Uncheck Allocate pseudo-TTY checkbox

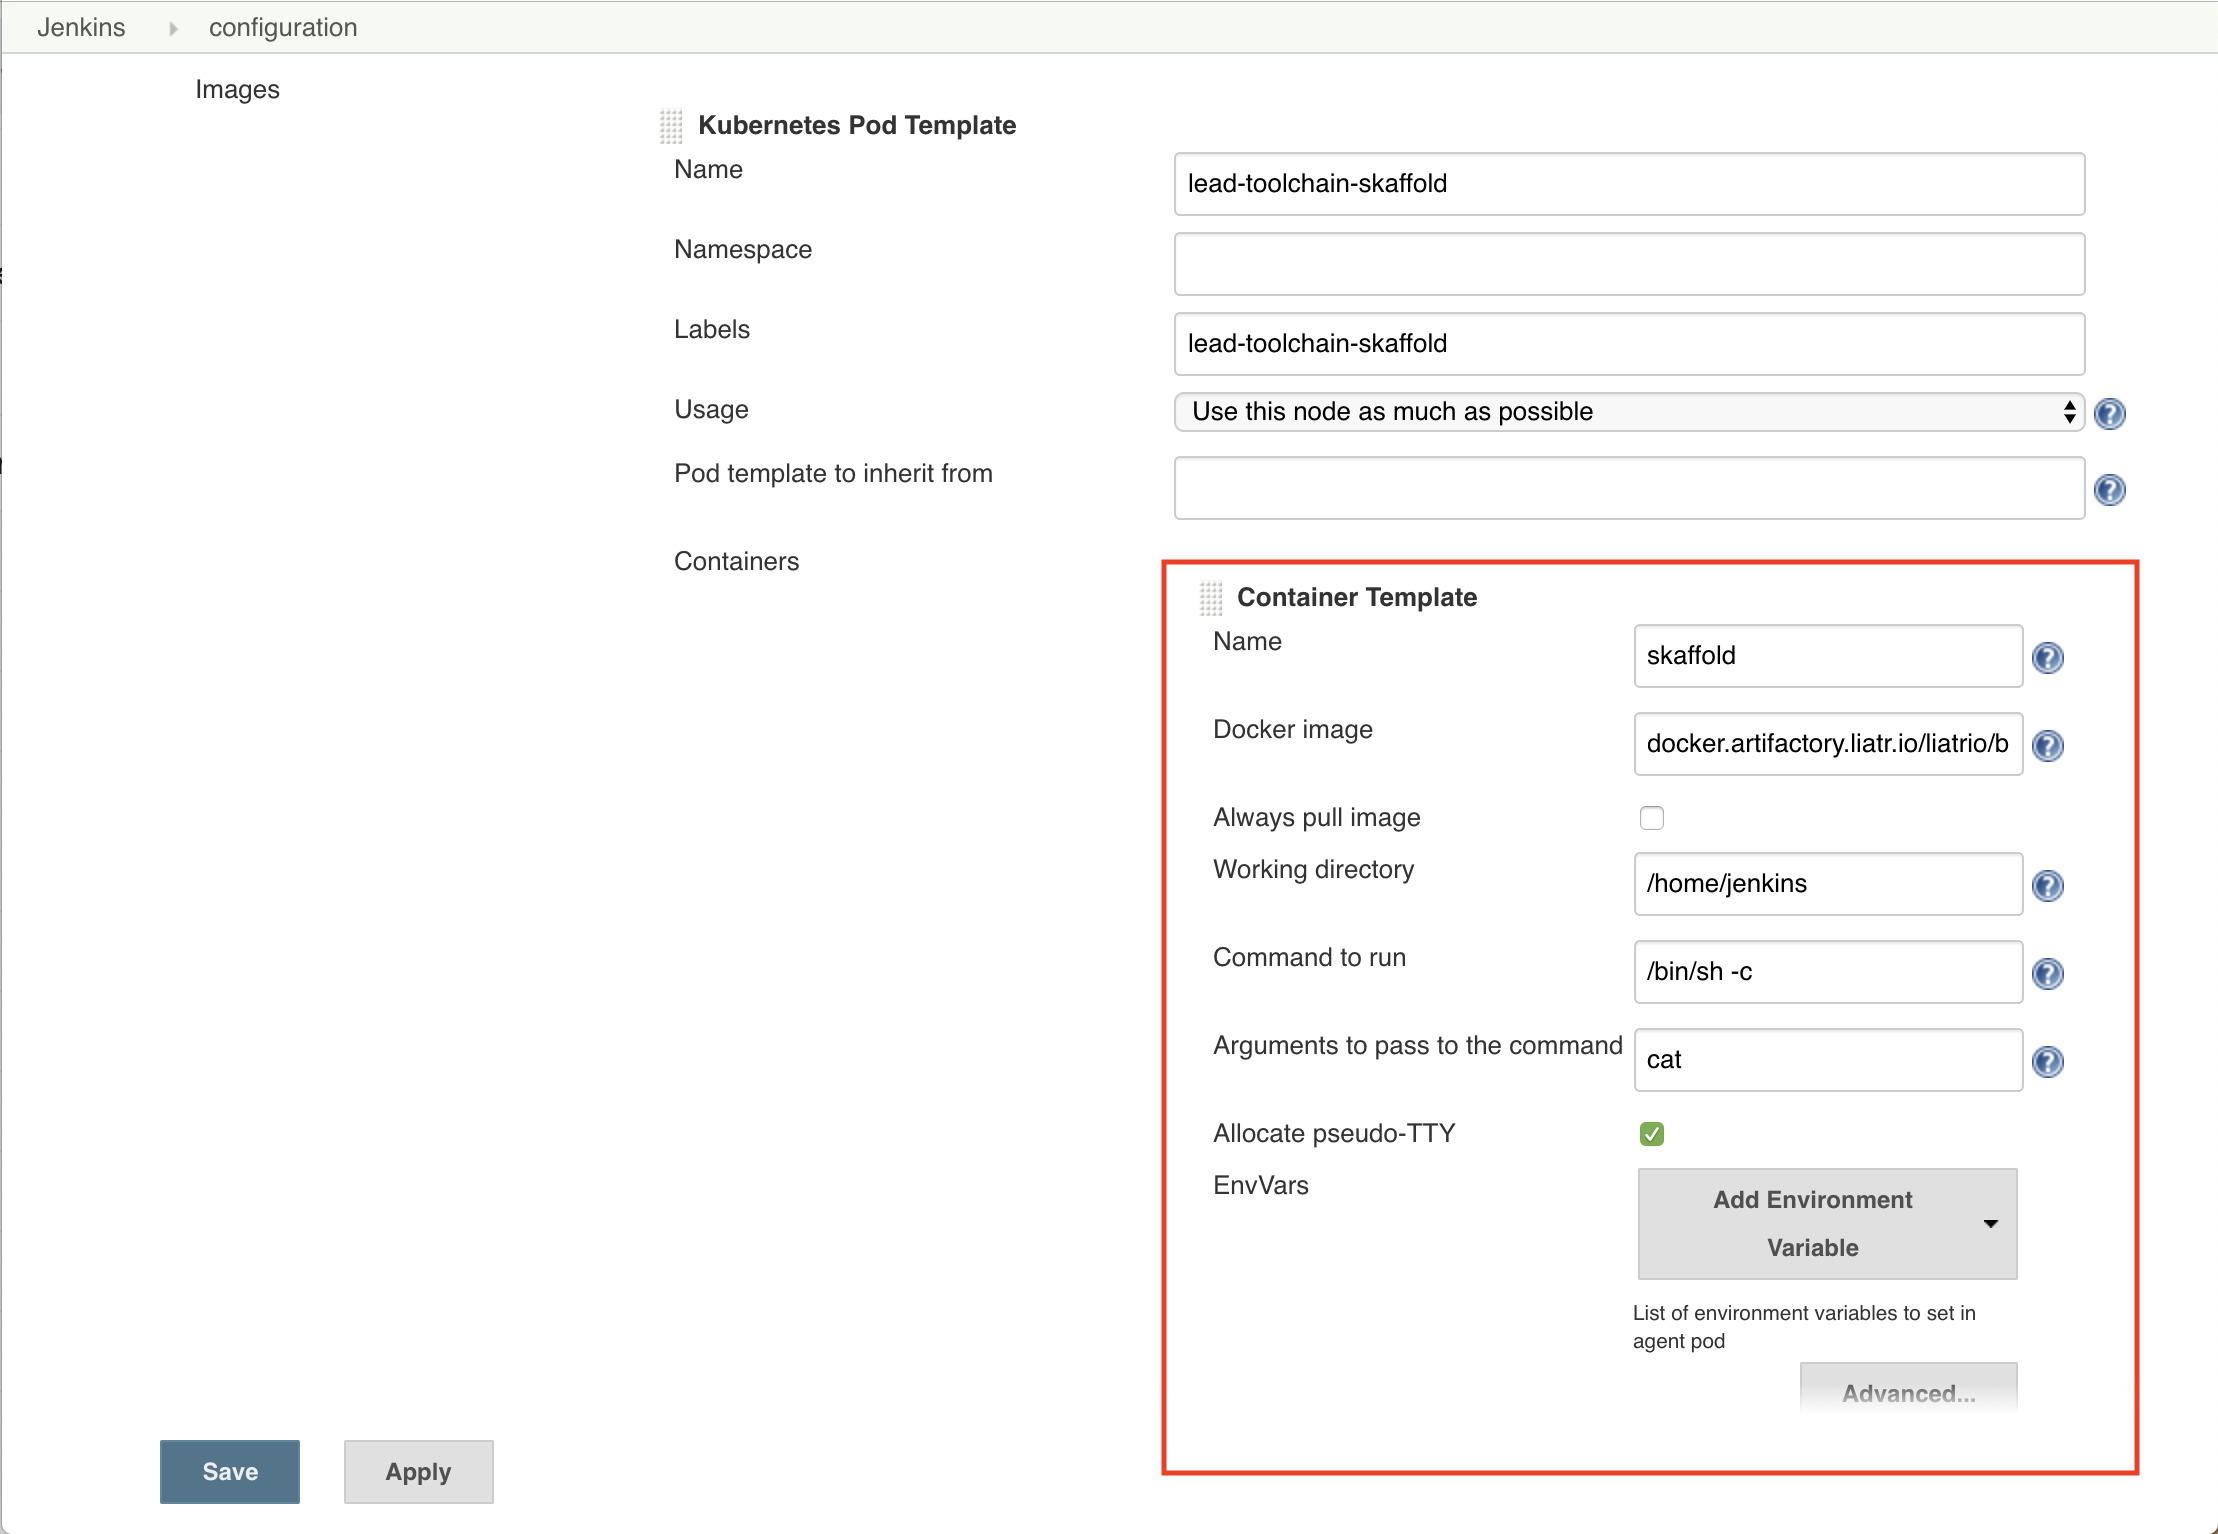(x=1651, y=1133)
